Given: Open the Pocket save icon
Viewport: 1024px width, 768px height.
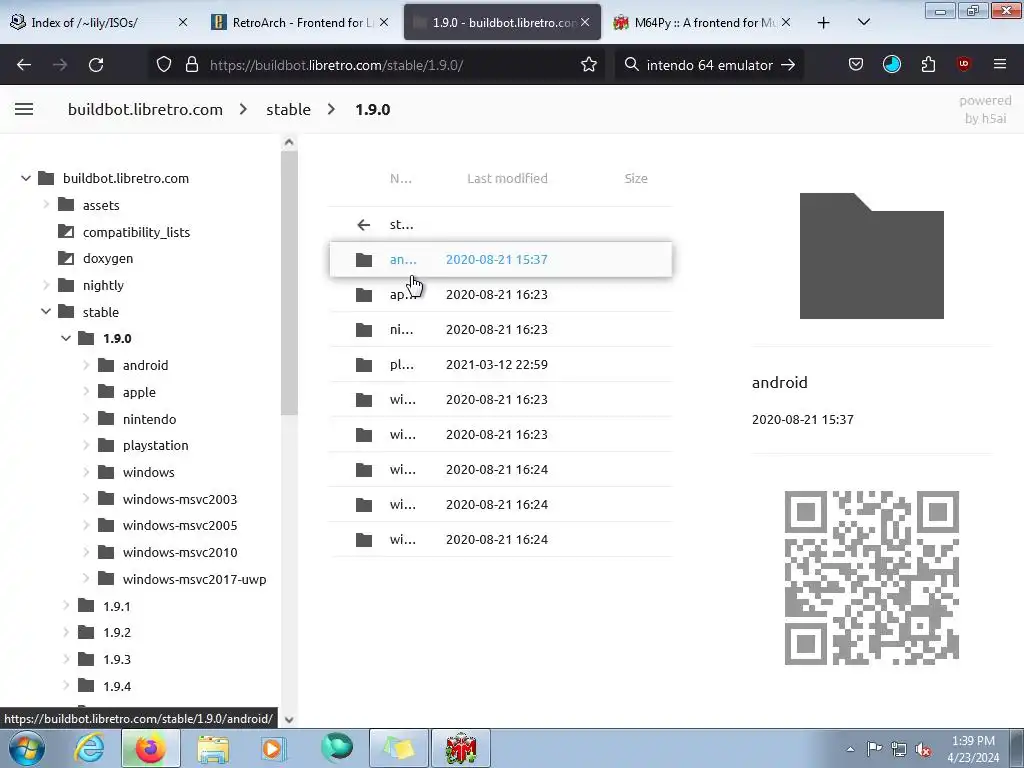Looking at the screenshot, I should point(856,65).
